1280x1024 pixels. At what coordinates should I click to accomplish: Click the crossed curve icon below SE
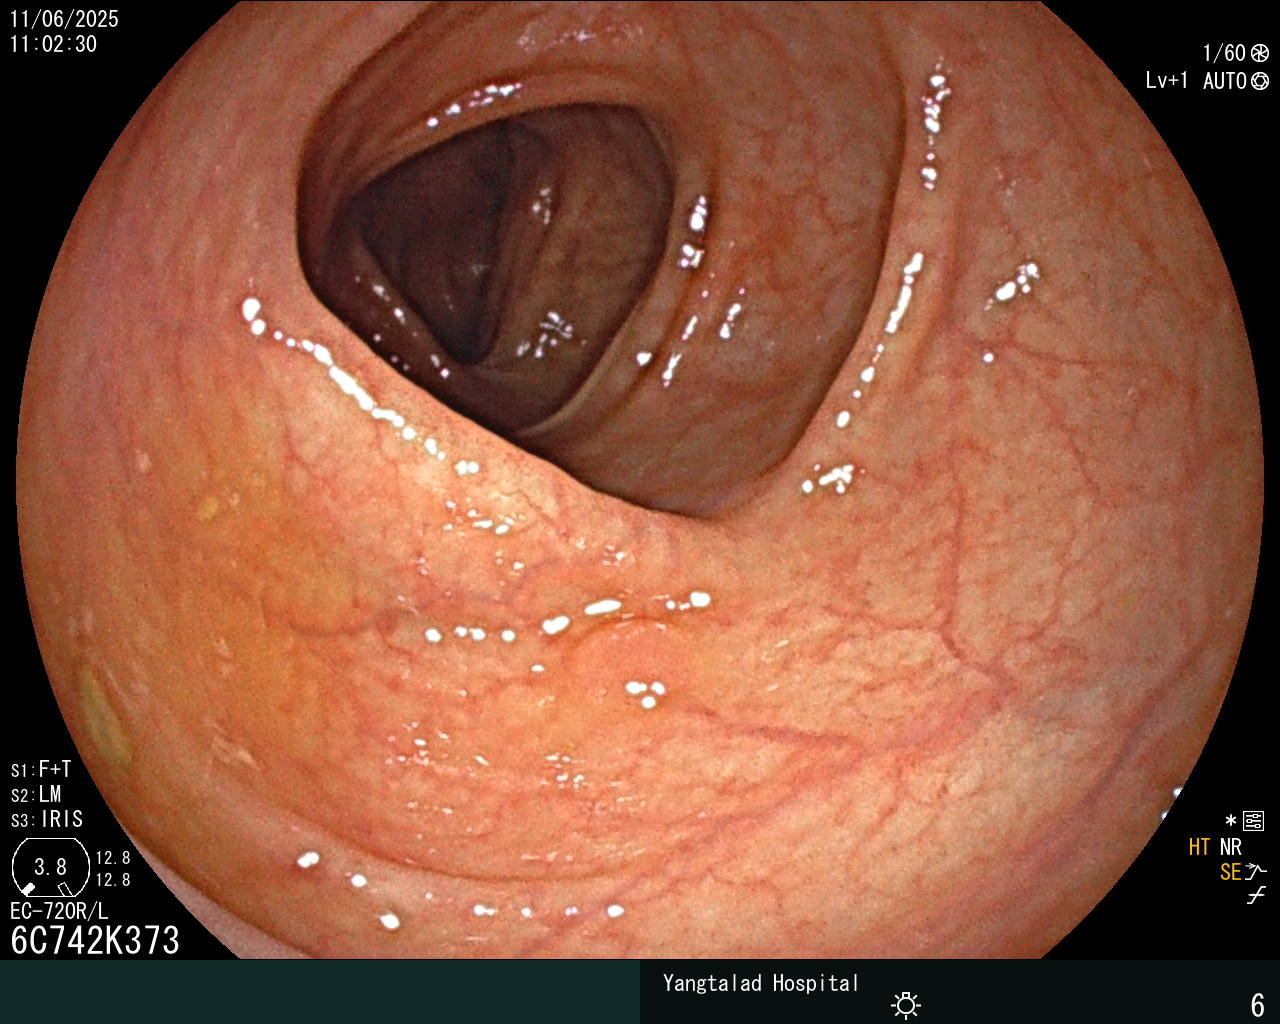click(1256, 895)
